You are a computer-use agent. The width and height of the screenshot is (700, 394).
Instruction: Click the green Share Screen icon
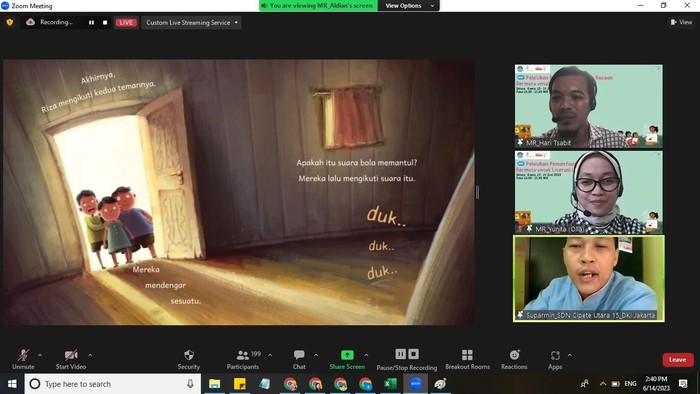347,355
